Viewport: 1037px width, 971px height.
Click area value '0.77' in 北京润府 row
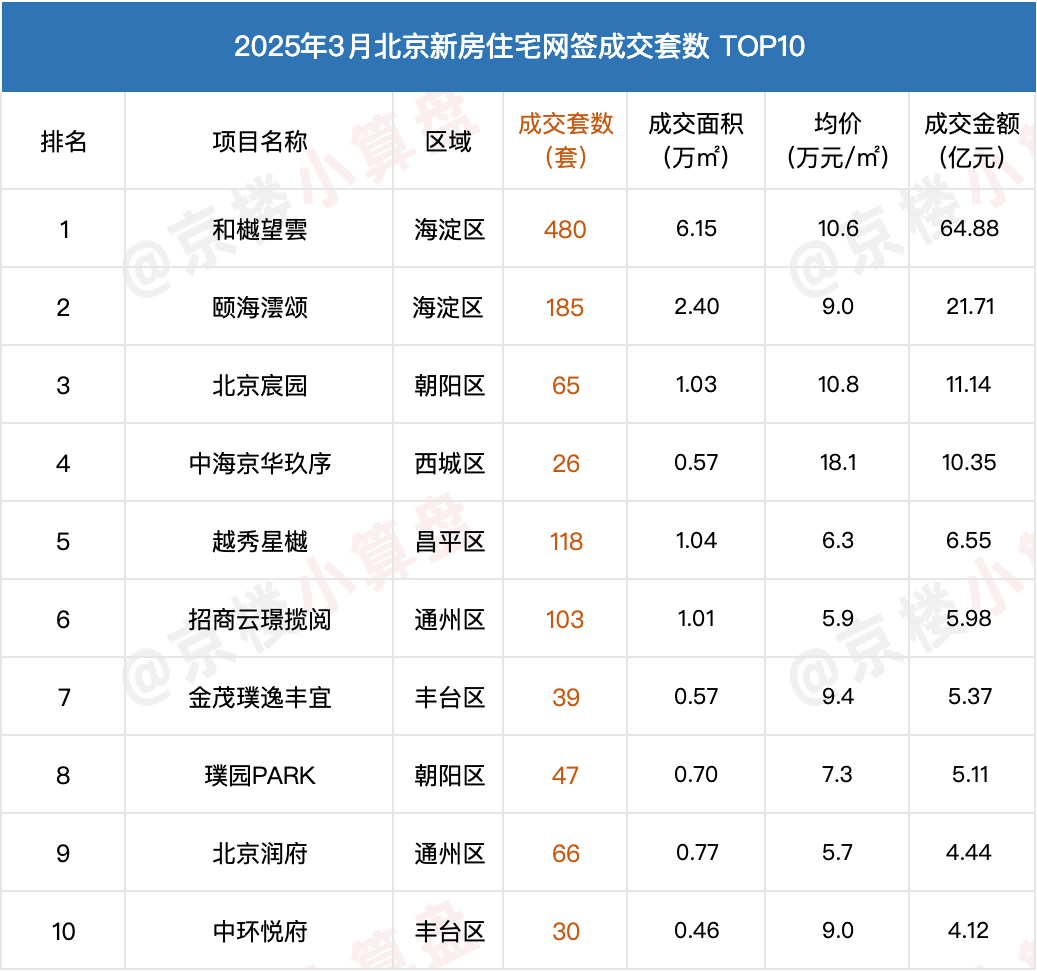coord(696,853)
